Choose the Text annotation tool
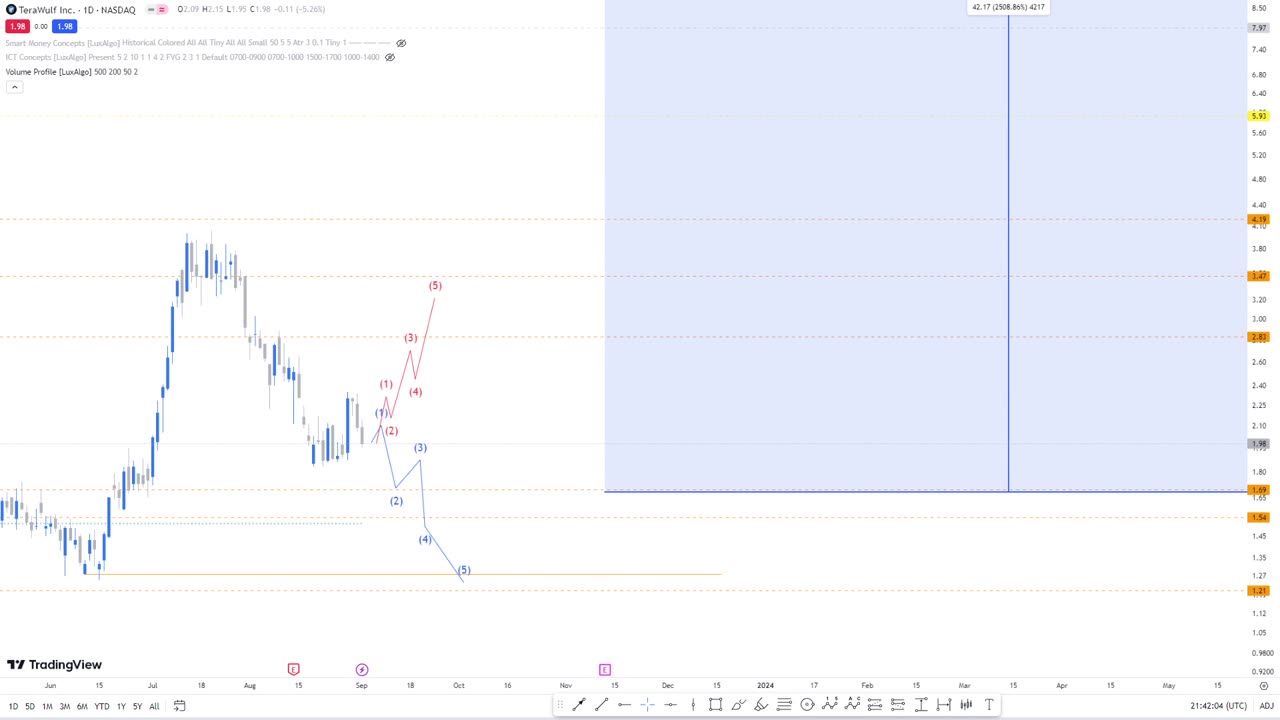The height and width of the screenshot is (720, 1280). click(989, 705)
